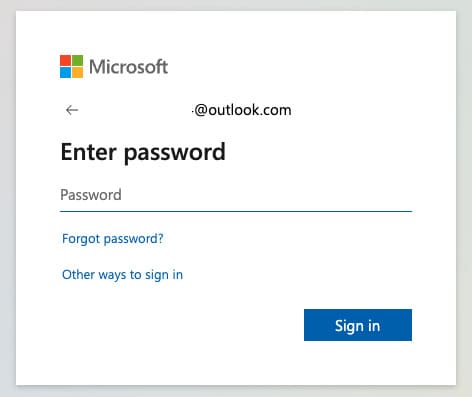
Task: Start password recovery via Forgot password
Action: click(x=113, y=239)
